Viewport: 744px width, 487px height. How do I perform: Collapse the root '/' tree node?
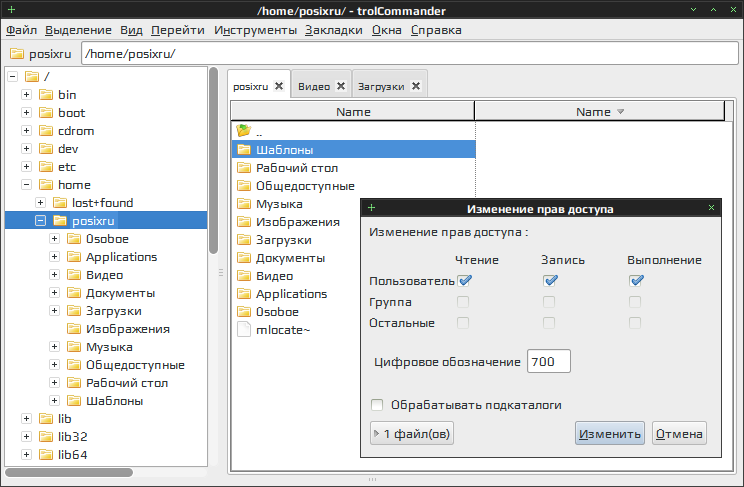13,76
